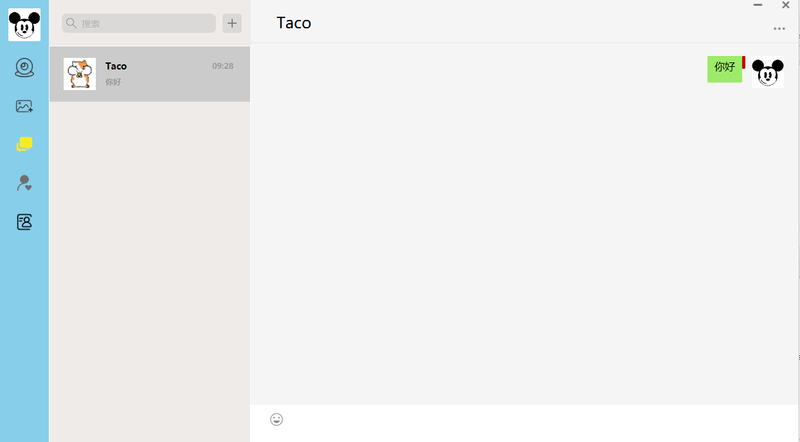The width and height of the screenshot is (800, 442).
Task: Click the plus button to add chat
Action: pos(232,23)
